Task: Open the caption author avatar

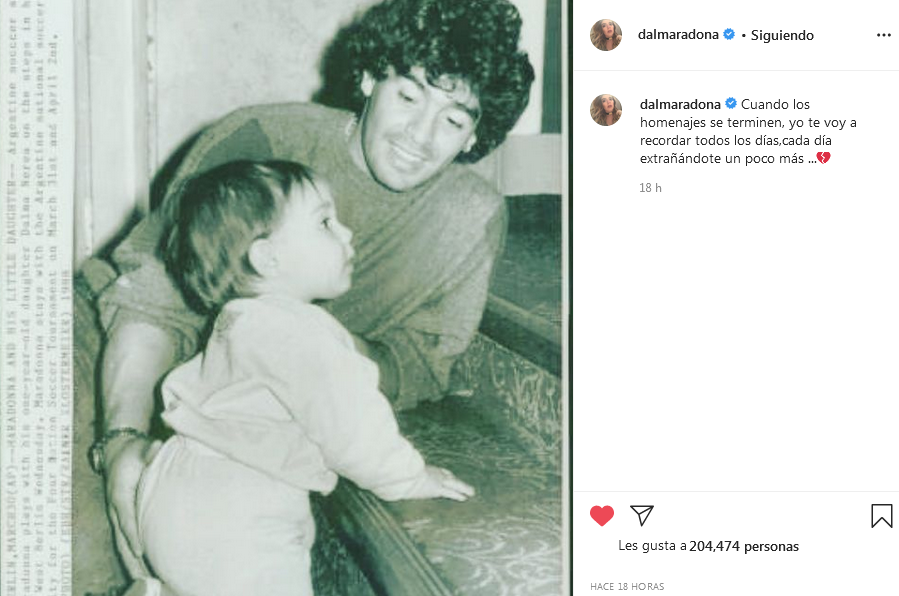Action: point(606,110)
